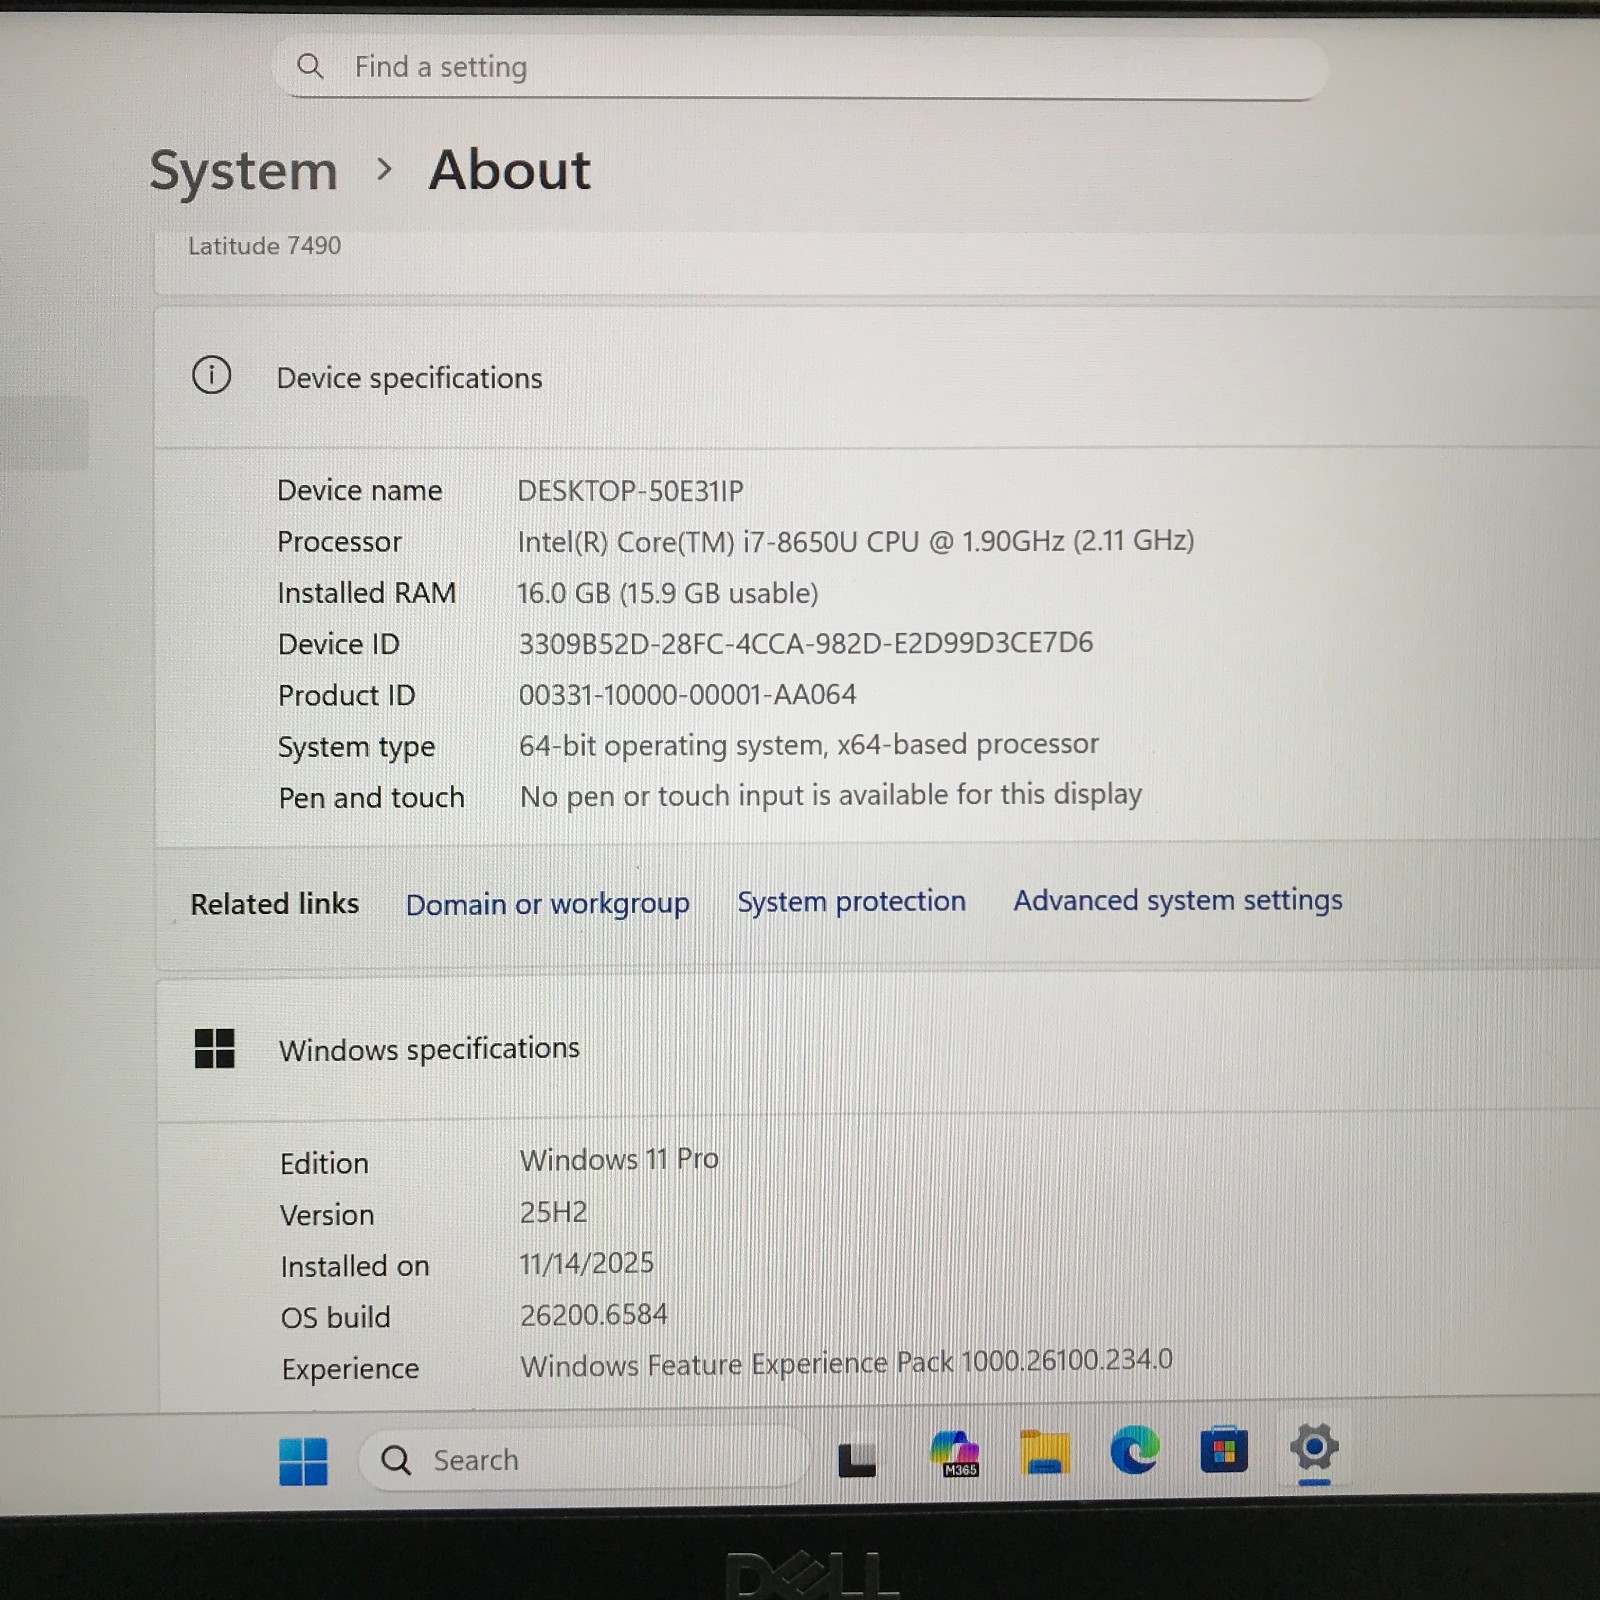Select Windows Feature Experience Pack text
The image size is (1600, 1600).
pyautogui.click(x=847, y=1363)
